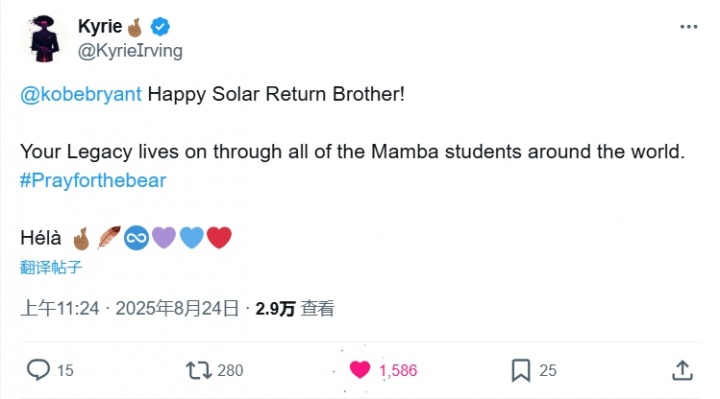Click the share upload icon

click(682, 370)
